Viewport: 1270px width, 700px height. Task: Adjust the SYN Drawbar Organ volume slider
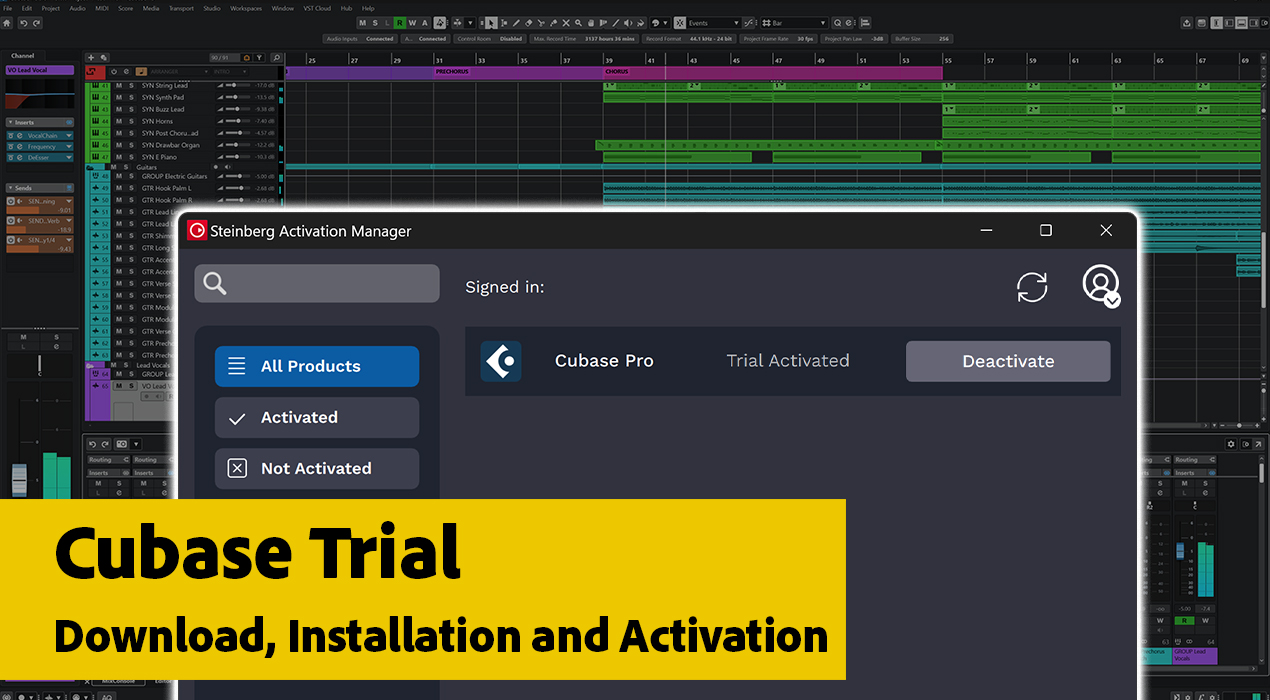238,145
